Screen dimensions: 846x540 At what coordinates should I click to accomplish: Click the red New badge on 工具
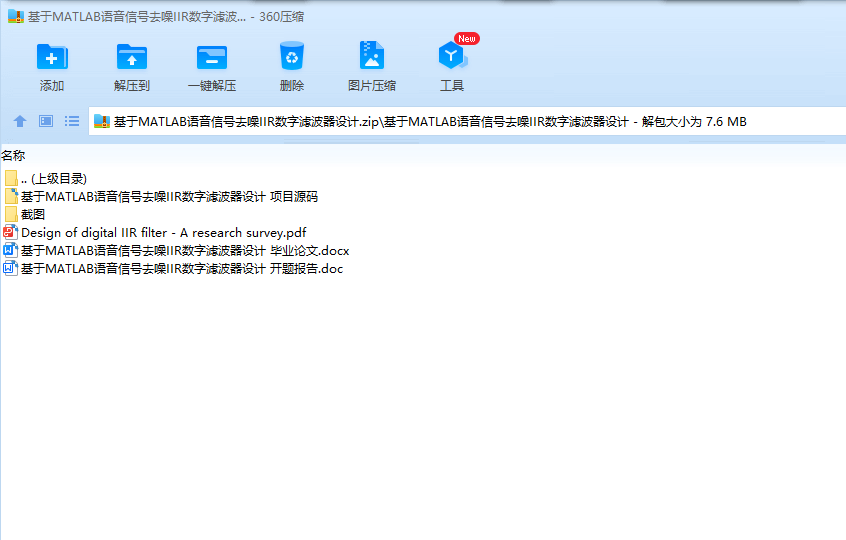click(467, 38)
